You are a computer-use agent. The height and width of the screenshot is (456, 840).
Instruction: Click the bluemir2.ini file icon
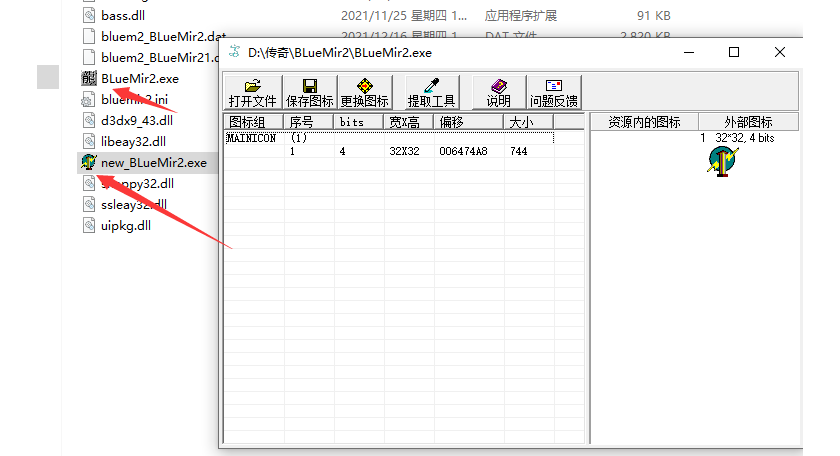click(88, 100)
